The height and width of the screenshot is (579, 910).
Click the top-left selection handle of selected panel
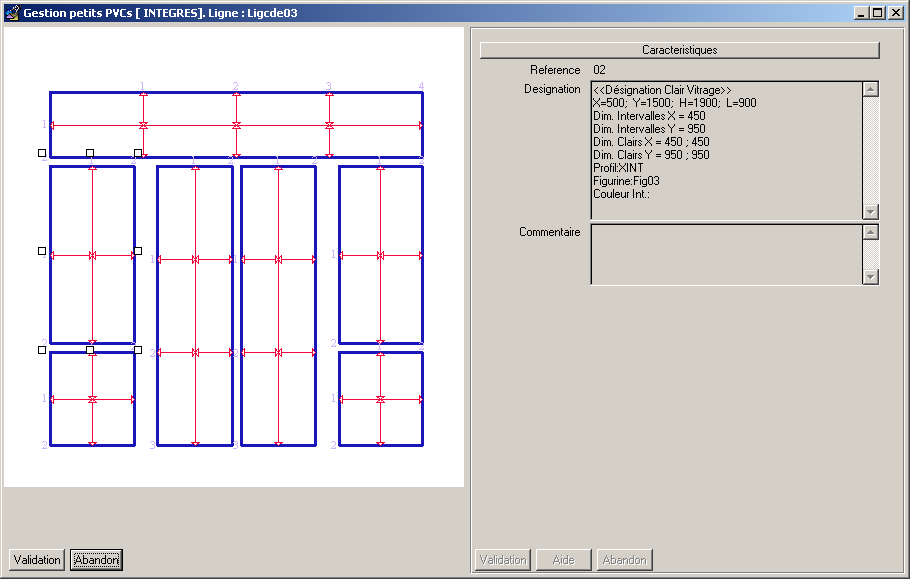42,153
